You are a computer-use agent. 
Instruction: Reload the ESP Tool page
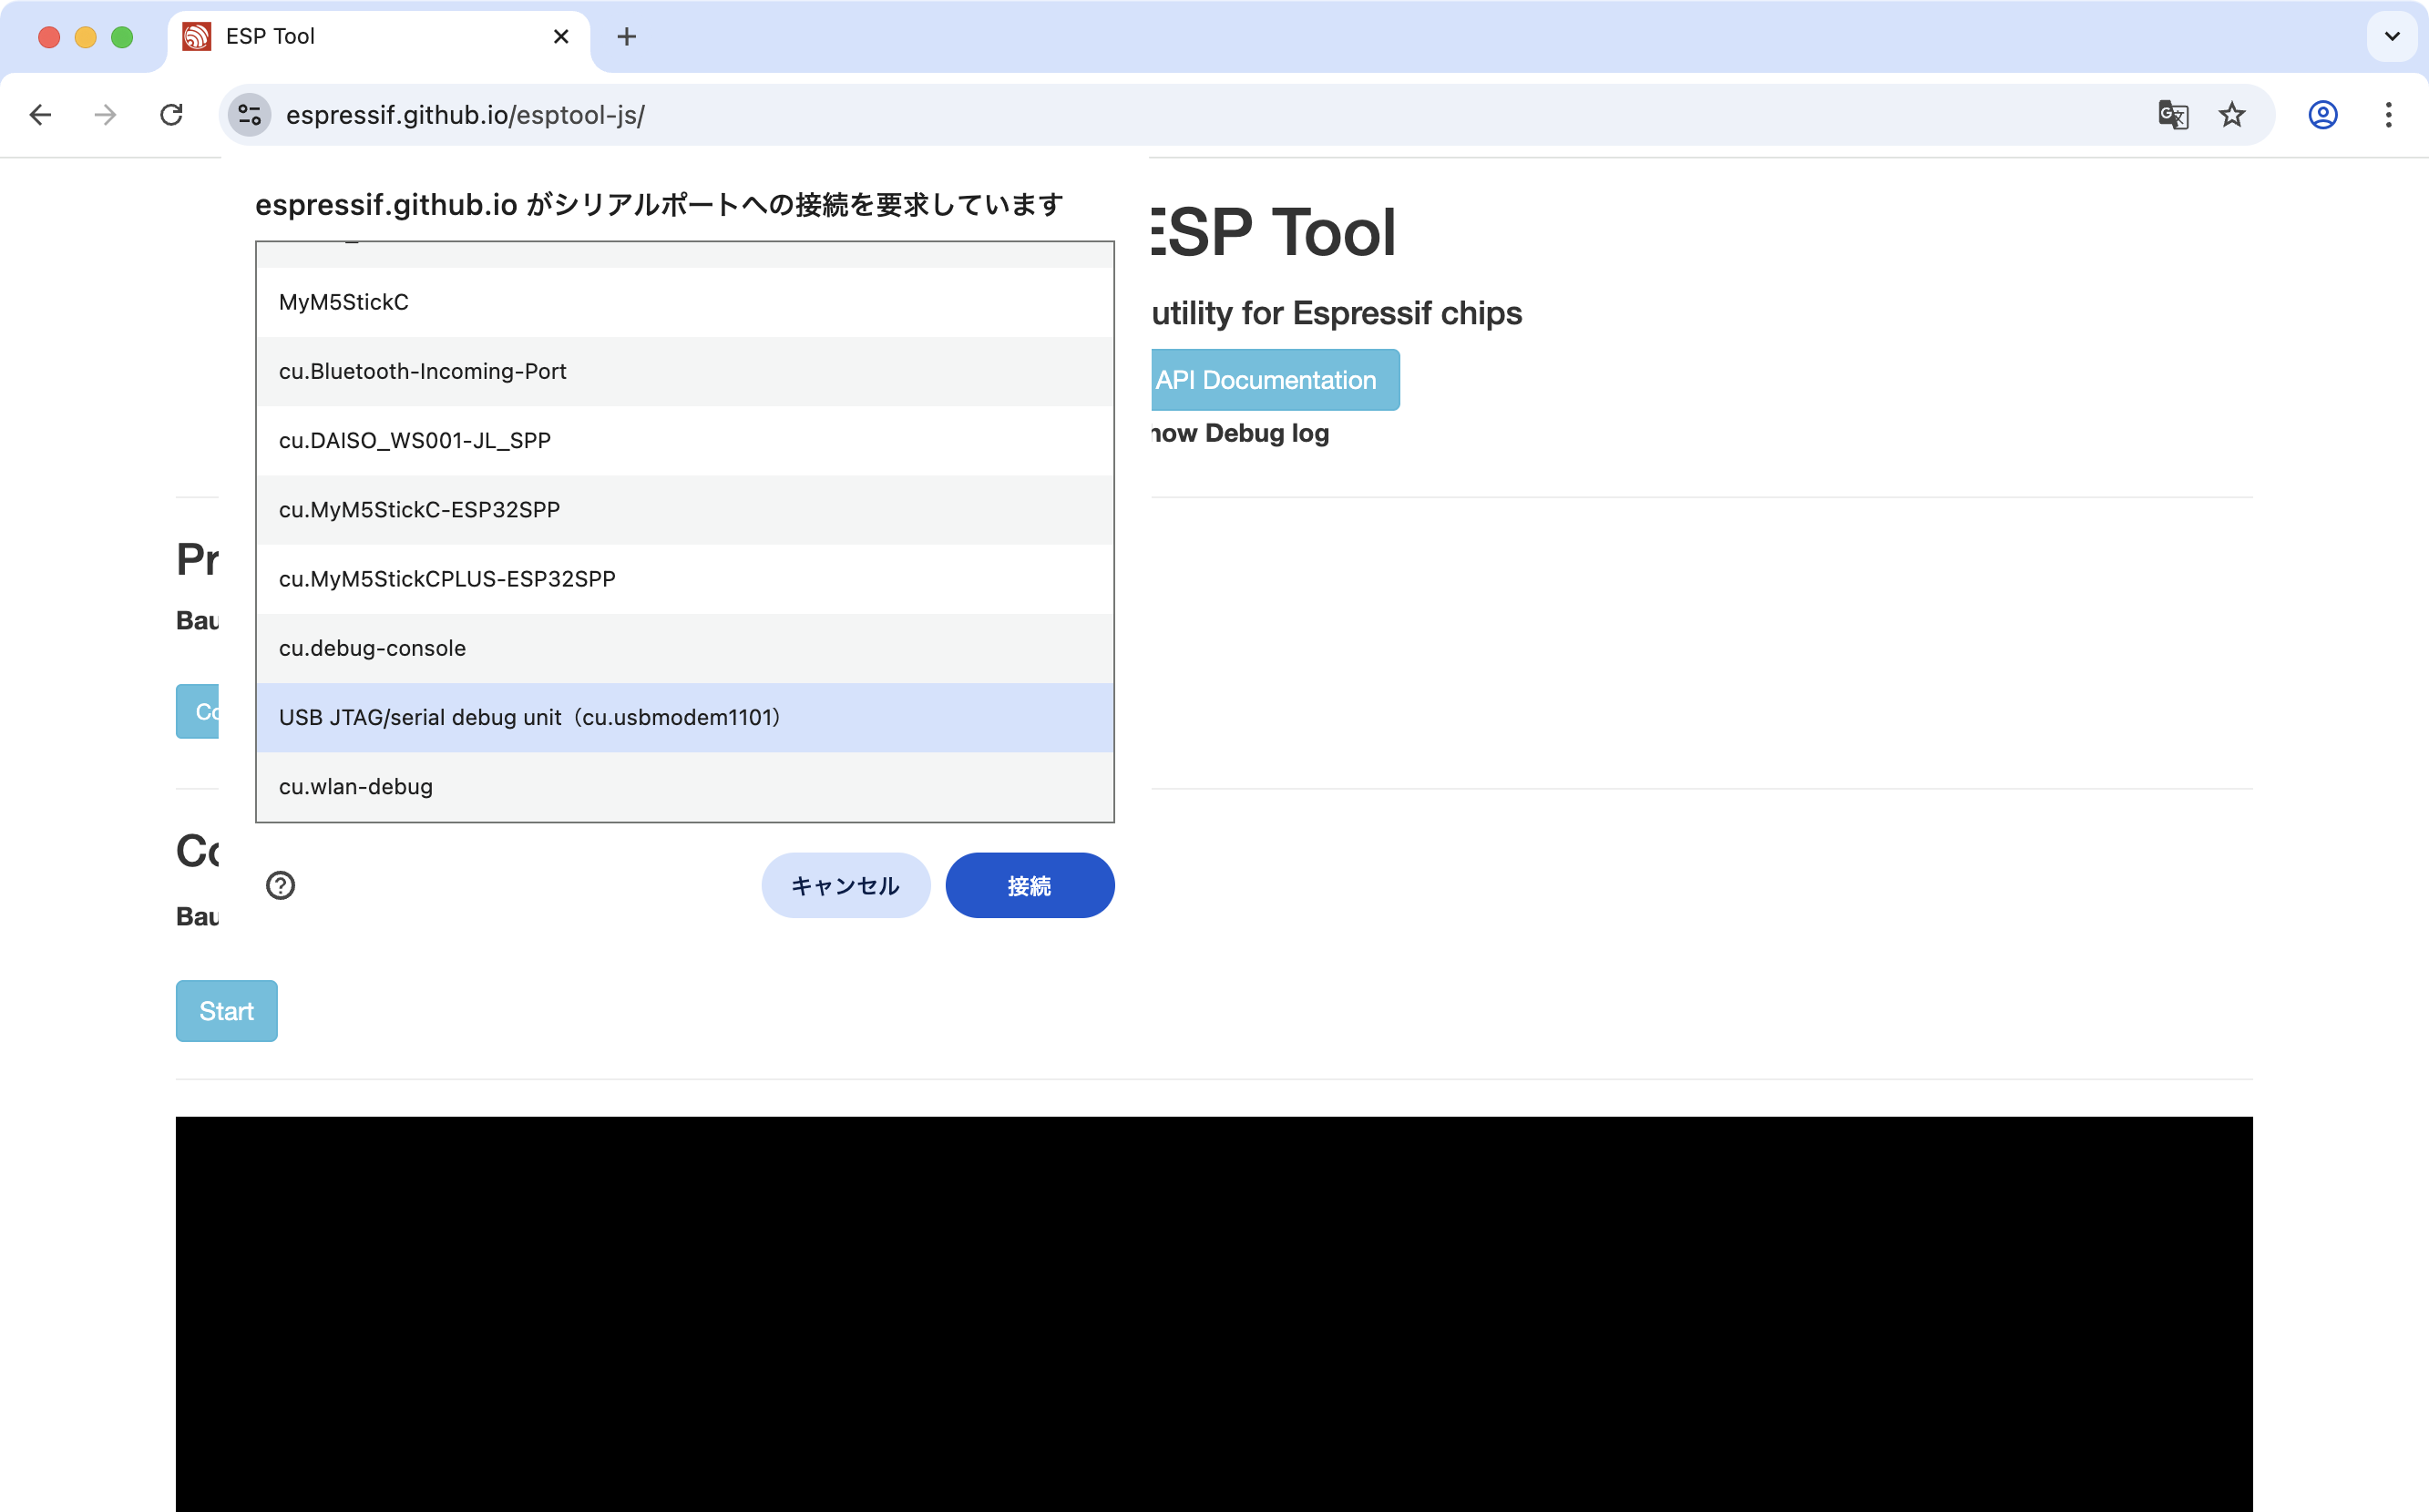pos(171,115)
